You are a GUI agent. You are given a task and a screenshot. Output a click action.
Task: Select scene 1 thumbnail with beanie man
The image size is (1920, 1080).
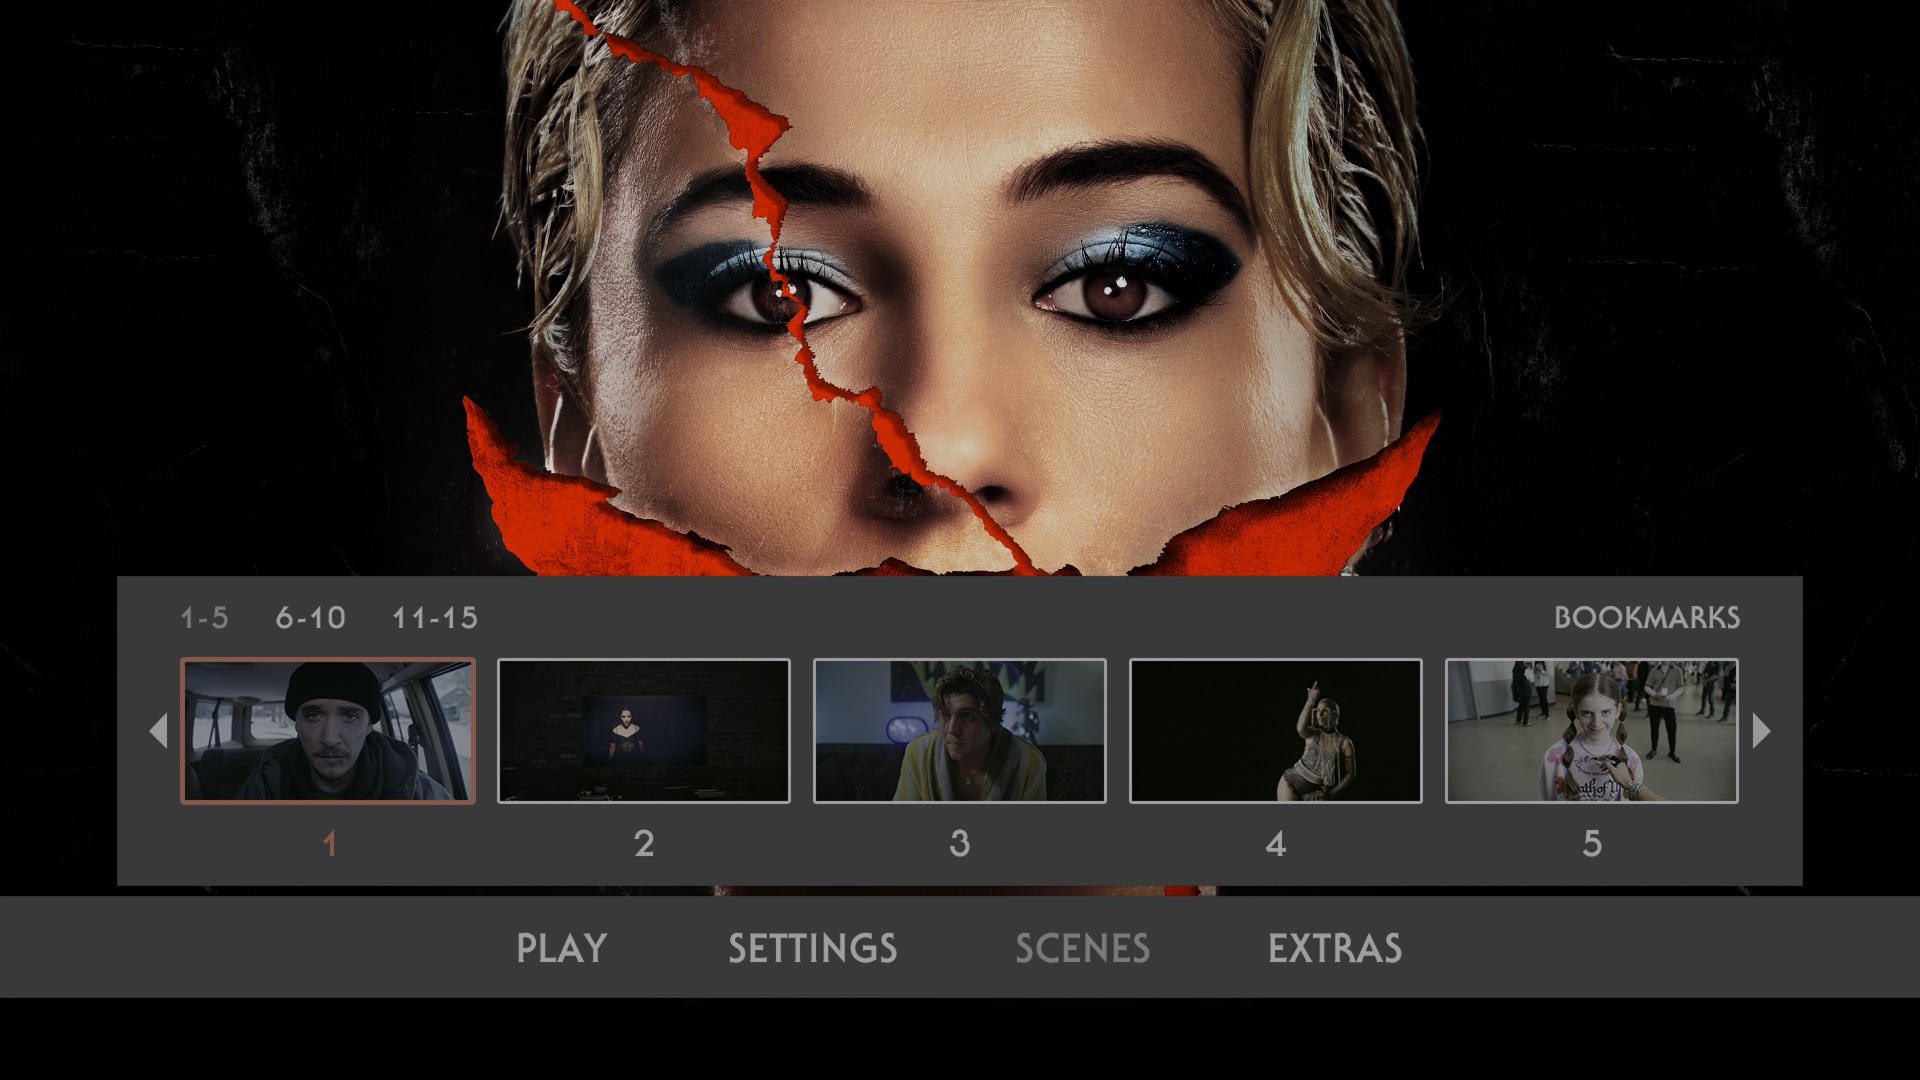tap(328, 731)
